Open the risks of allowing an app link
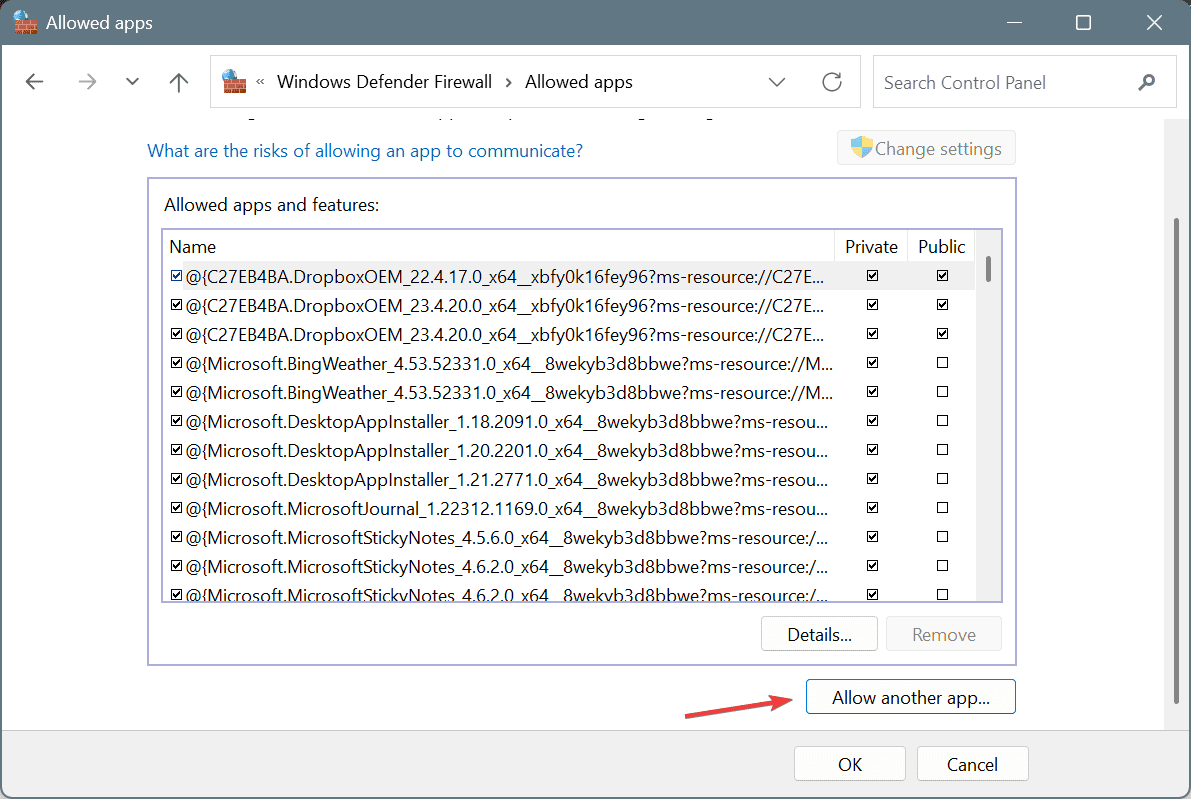Screen dimensions: 1191x799 pos(365,150)
